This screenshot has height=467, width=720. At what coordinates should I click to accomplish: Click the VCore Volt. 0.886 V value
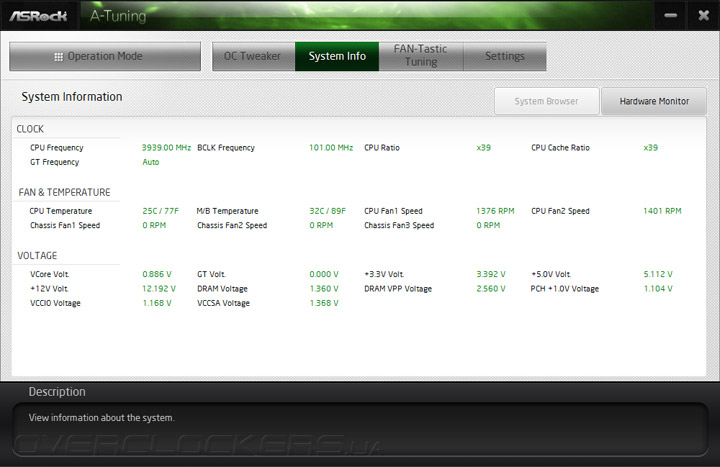point(157,274)
